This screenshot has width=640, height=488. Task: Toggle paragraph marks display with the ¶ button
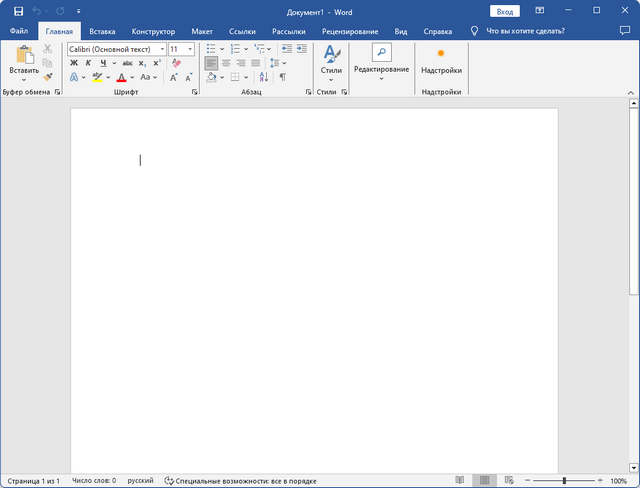point(282,77)
